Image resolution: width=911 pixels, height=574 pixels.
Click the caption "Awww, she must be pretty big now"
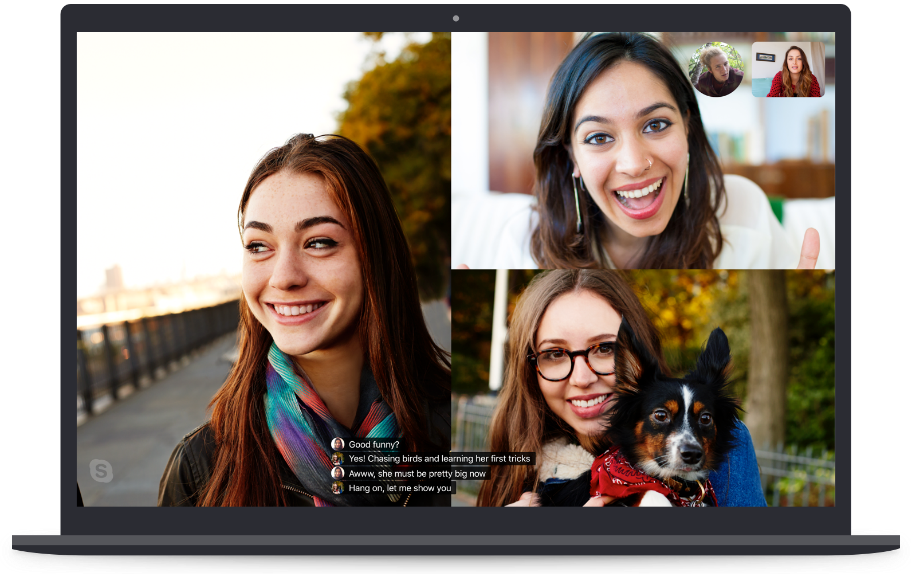pyautogui.click(x=417, y=473)
